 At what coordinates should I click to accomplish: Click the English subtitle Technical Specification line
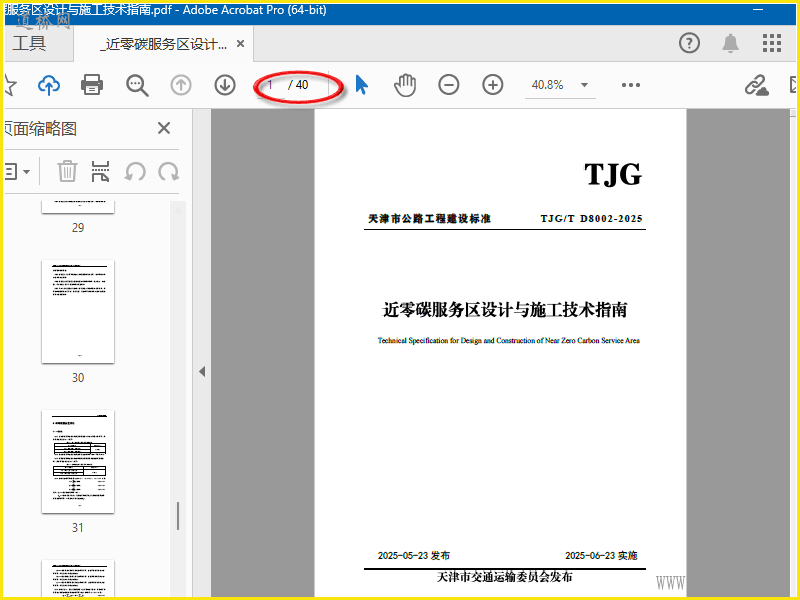[x=508, y=340]
